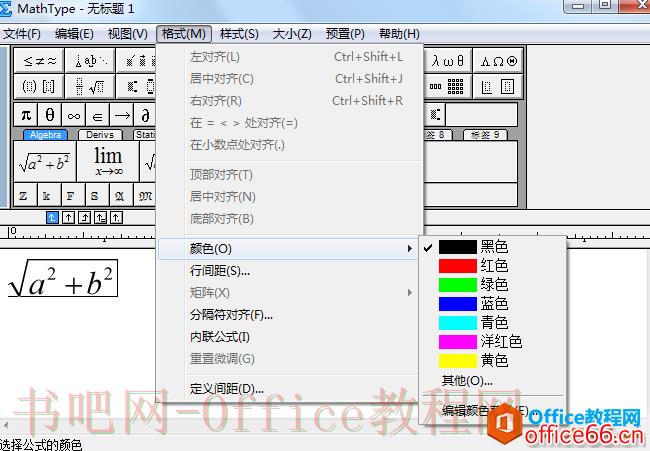Select the fifth tab-stop alignment button

coord(116,217)
